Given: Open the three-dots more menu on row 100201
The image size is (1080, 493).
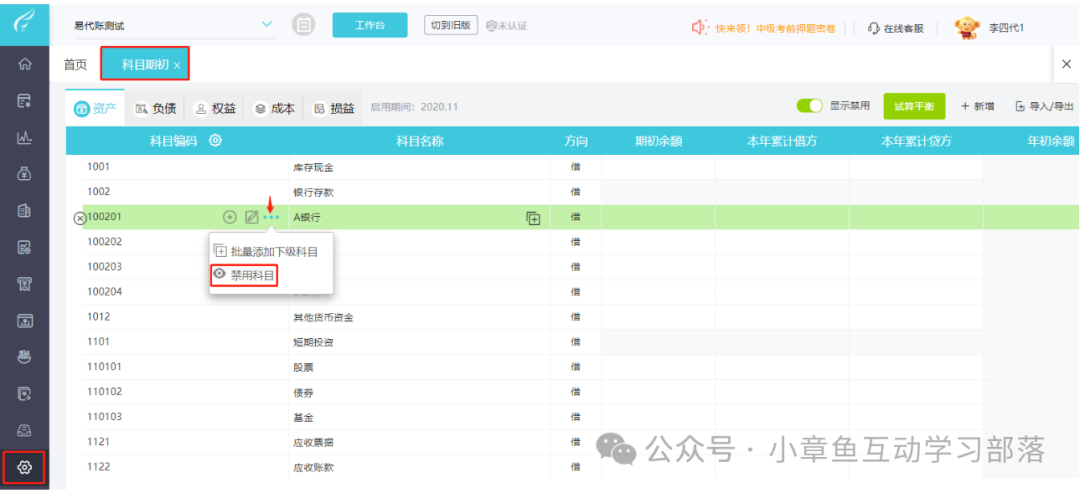Looking at the screenshot, I should click(x=271, y=217).
